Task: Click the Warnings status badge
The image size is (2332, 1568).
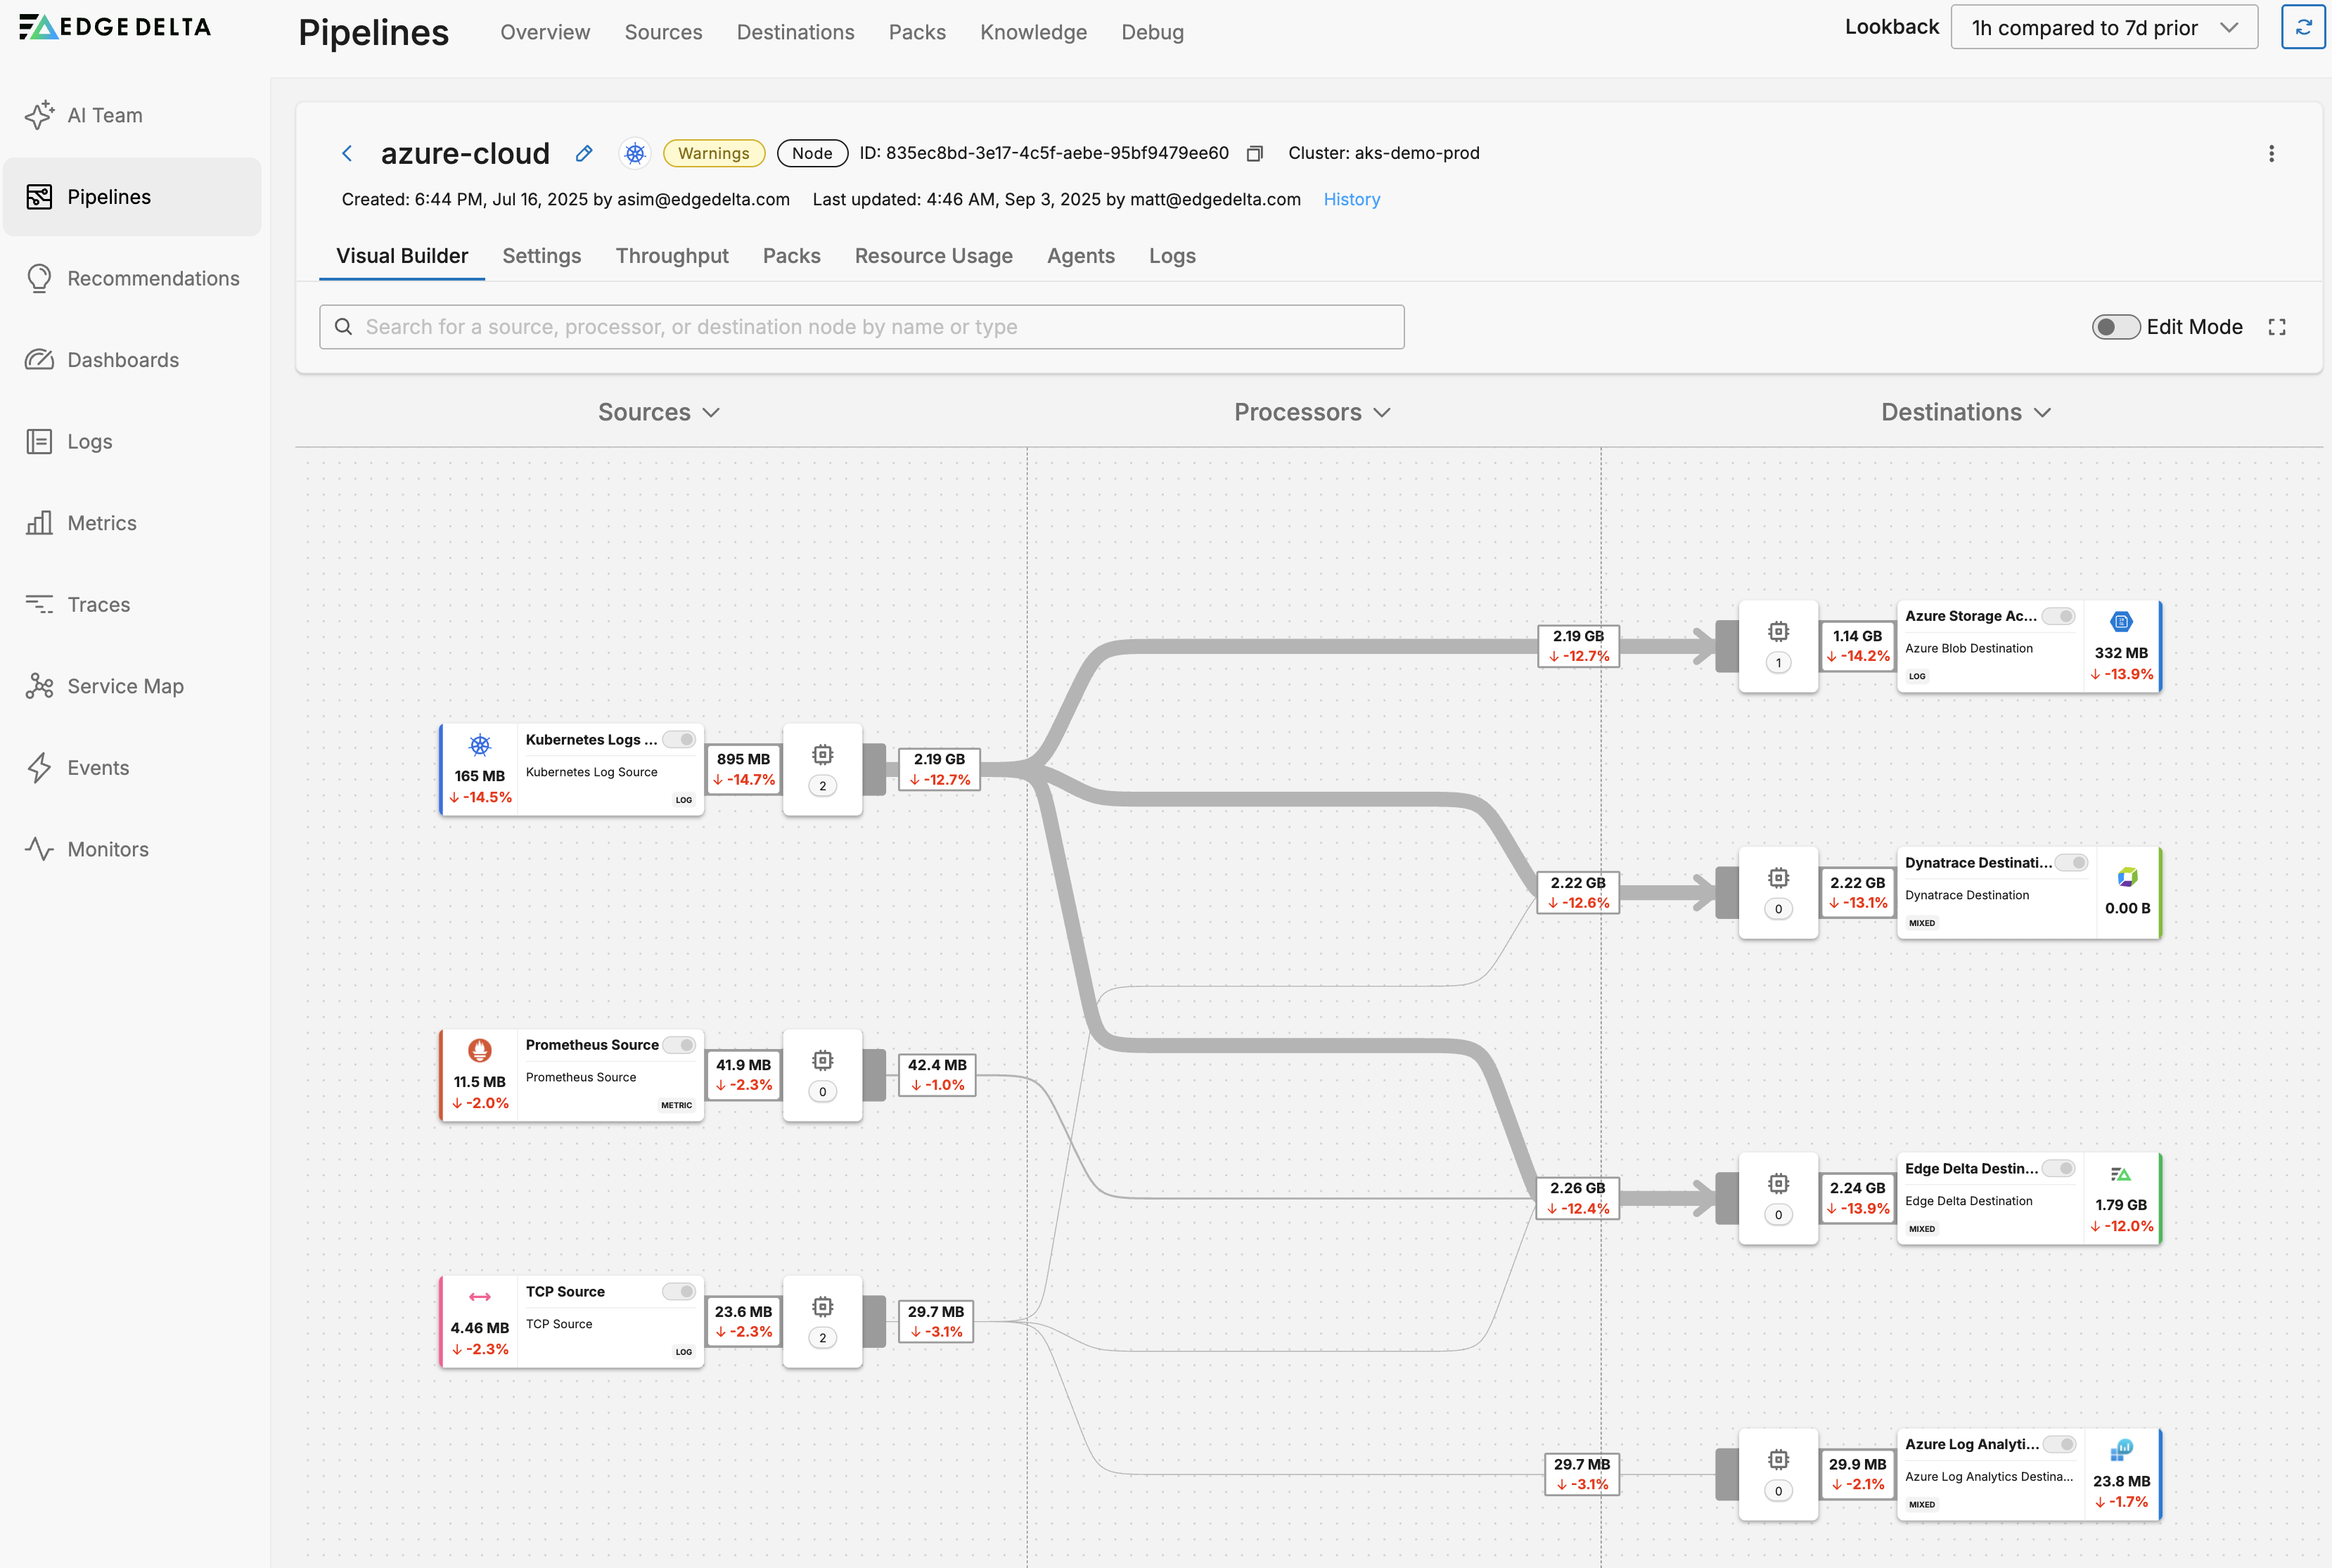Action: pos(713,153)
